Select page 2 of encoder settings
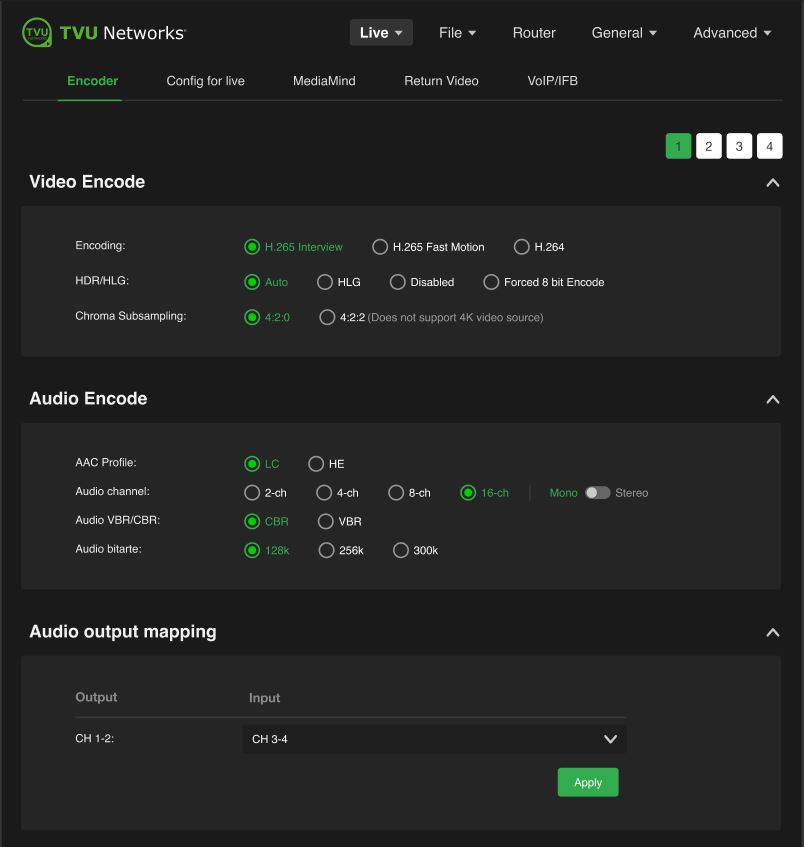 pos(708,145)
